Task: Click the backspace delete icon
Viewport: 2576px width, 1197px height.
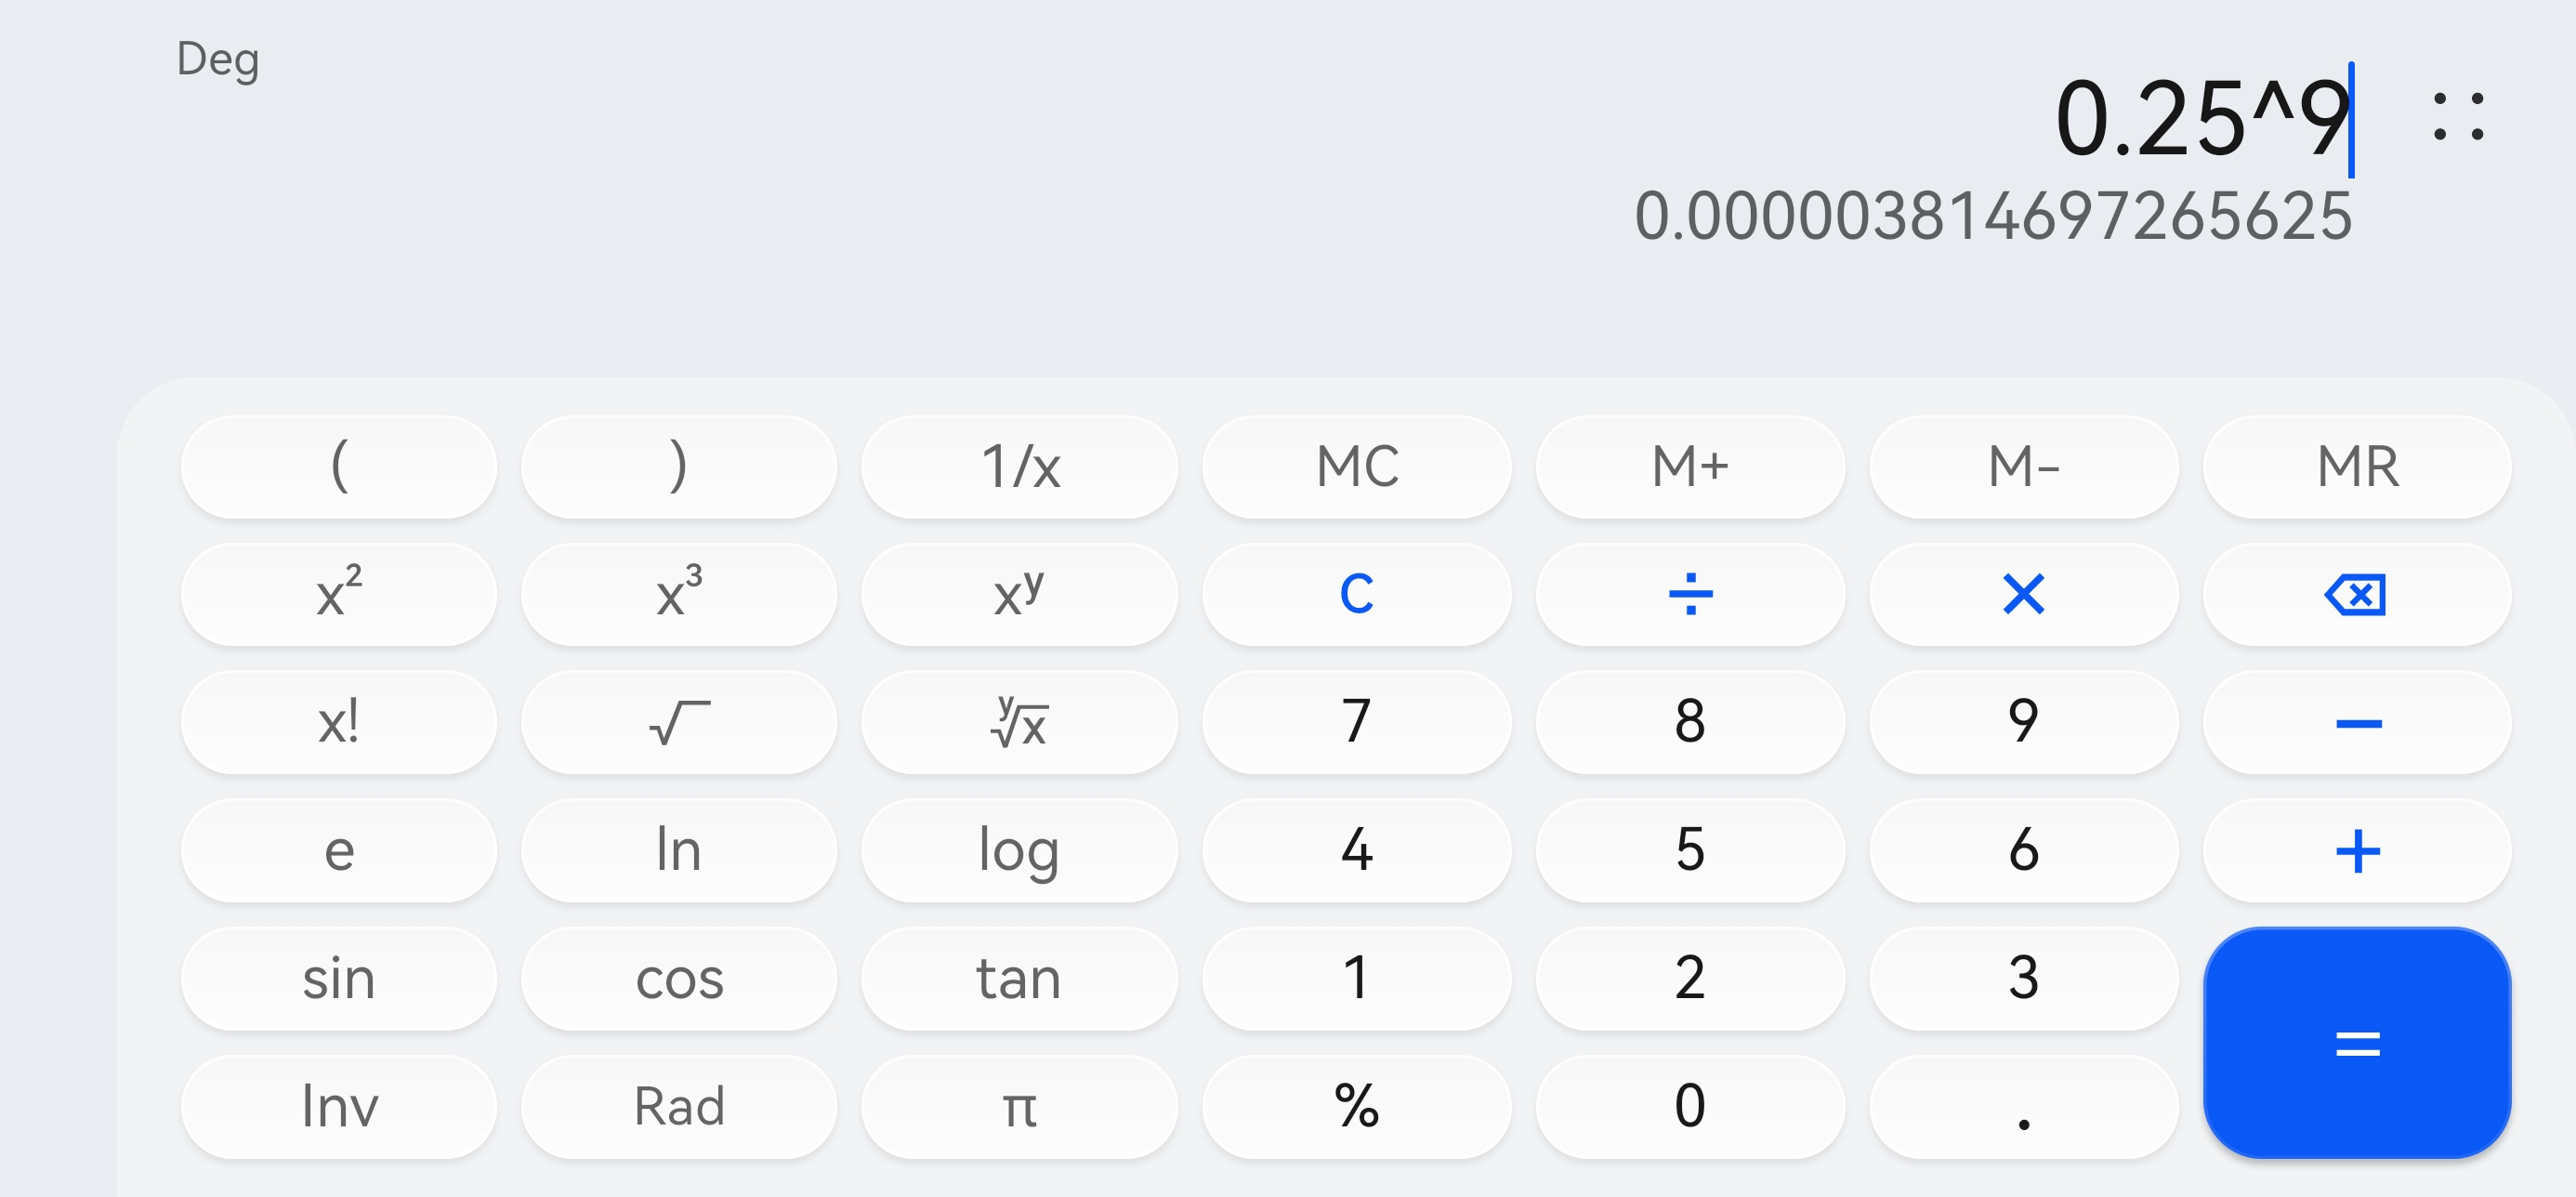Action: (x=2357, y=594)
